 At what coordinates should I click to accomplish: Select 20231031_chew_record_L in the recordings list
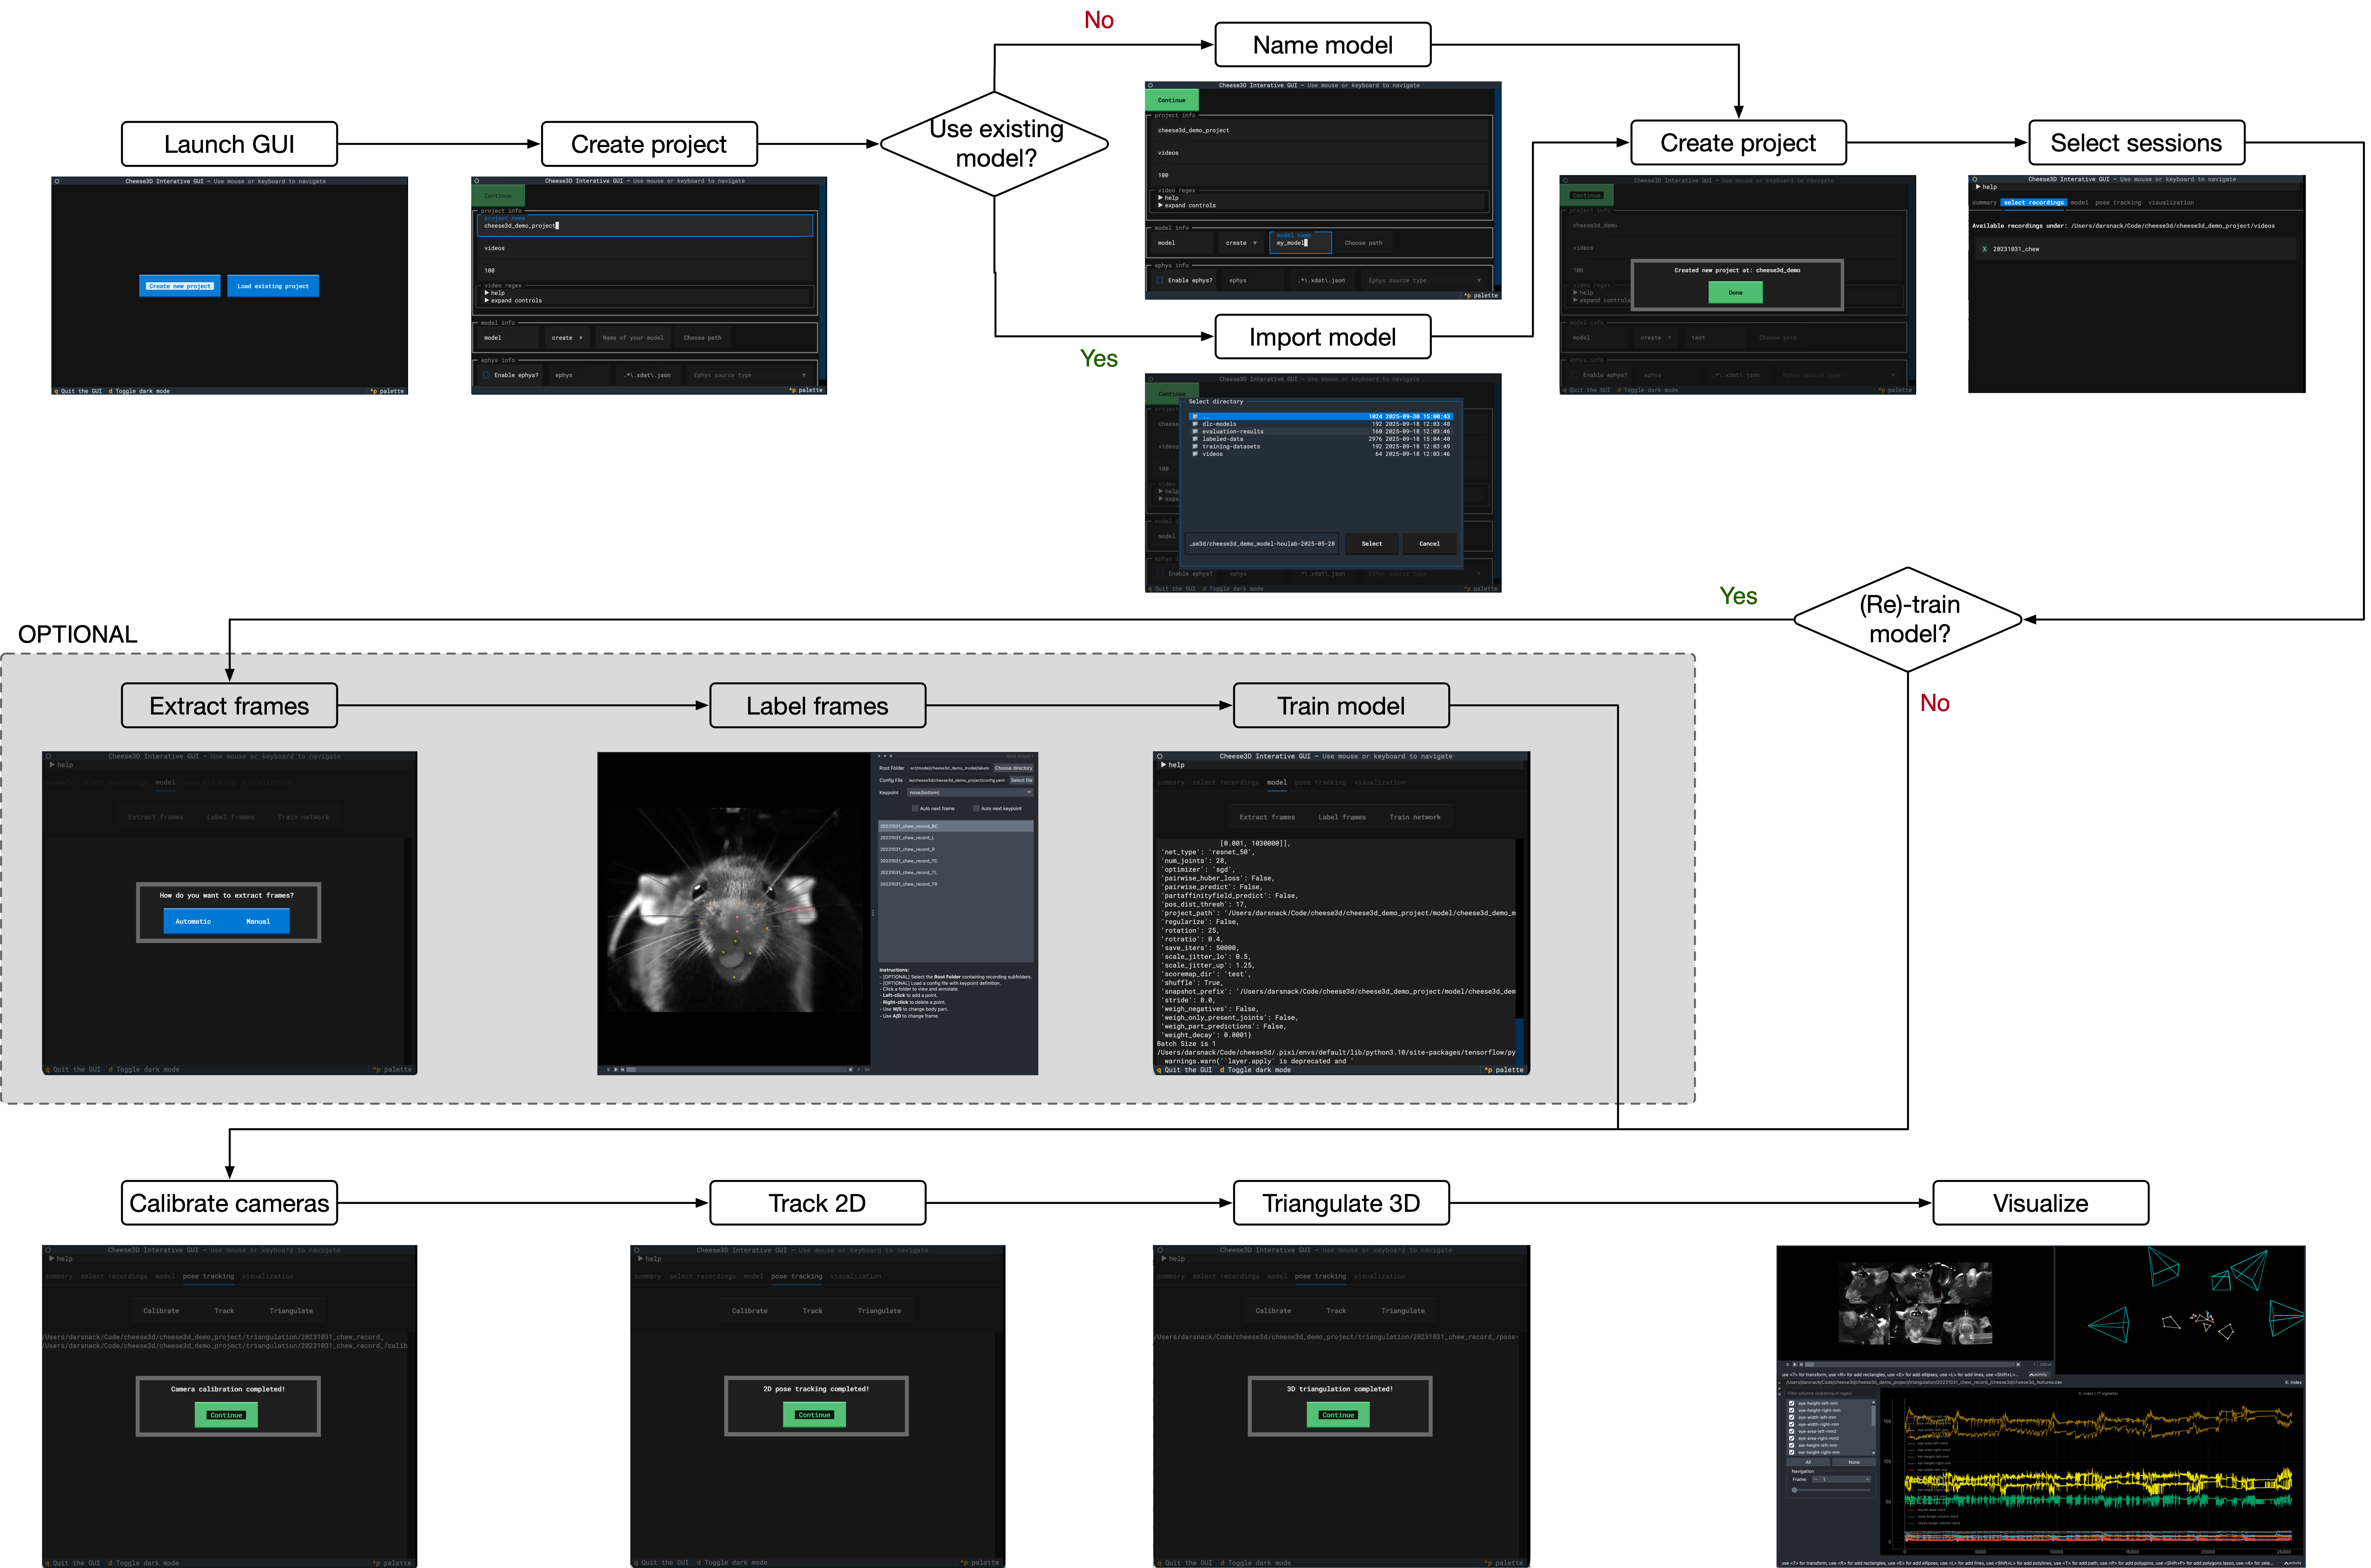(906, 838)
